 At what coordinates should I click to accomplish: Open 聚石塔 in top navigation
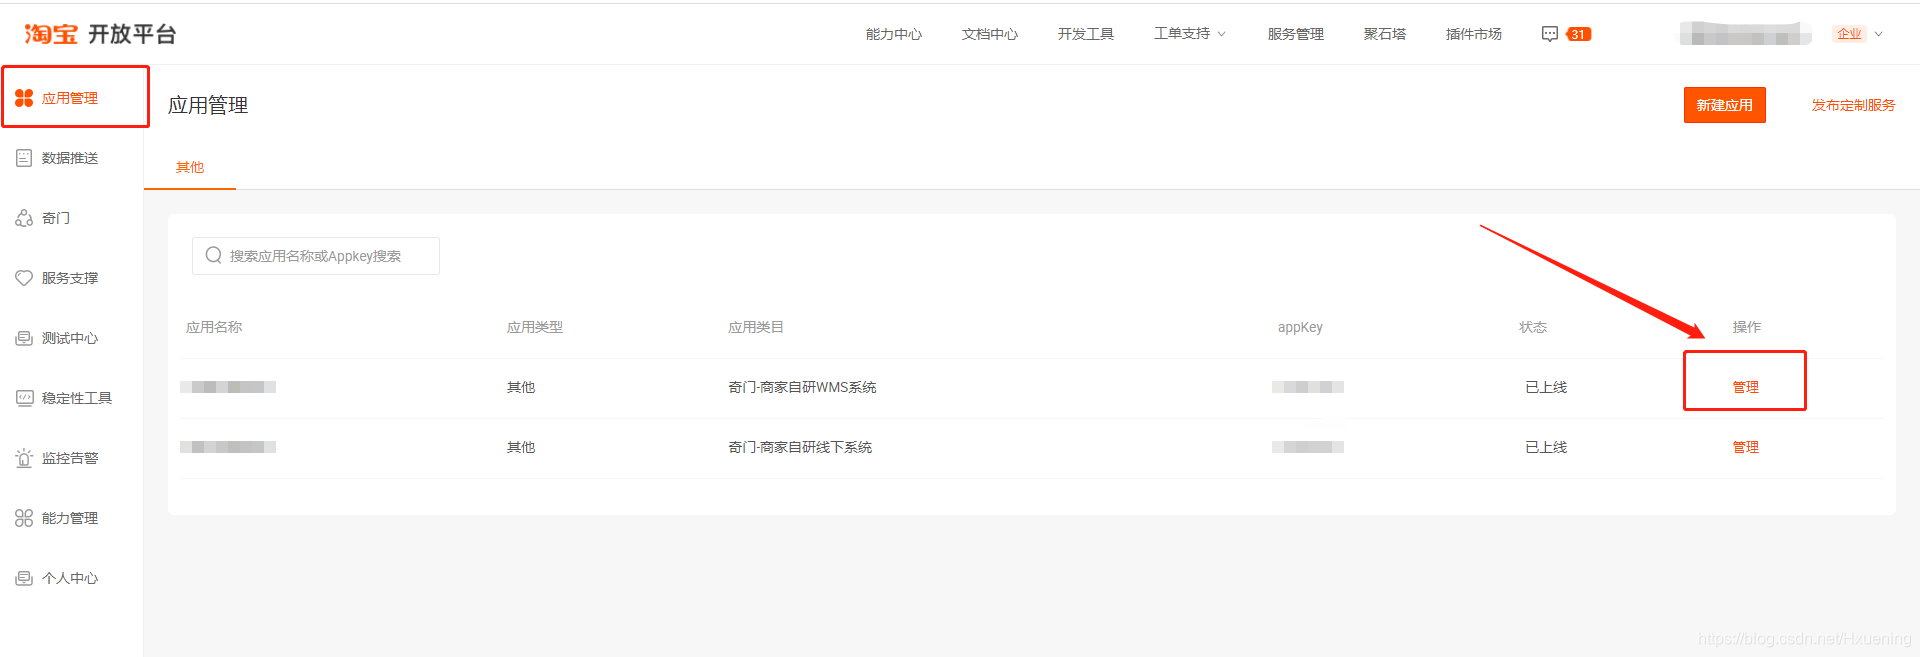[1385, 34]
